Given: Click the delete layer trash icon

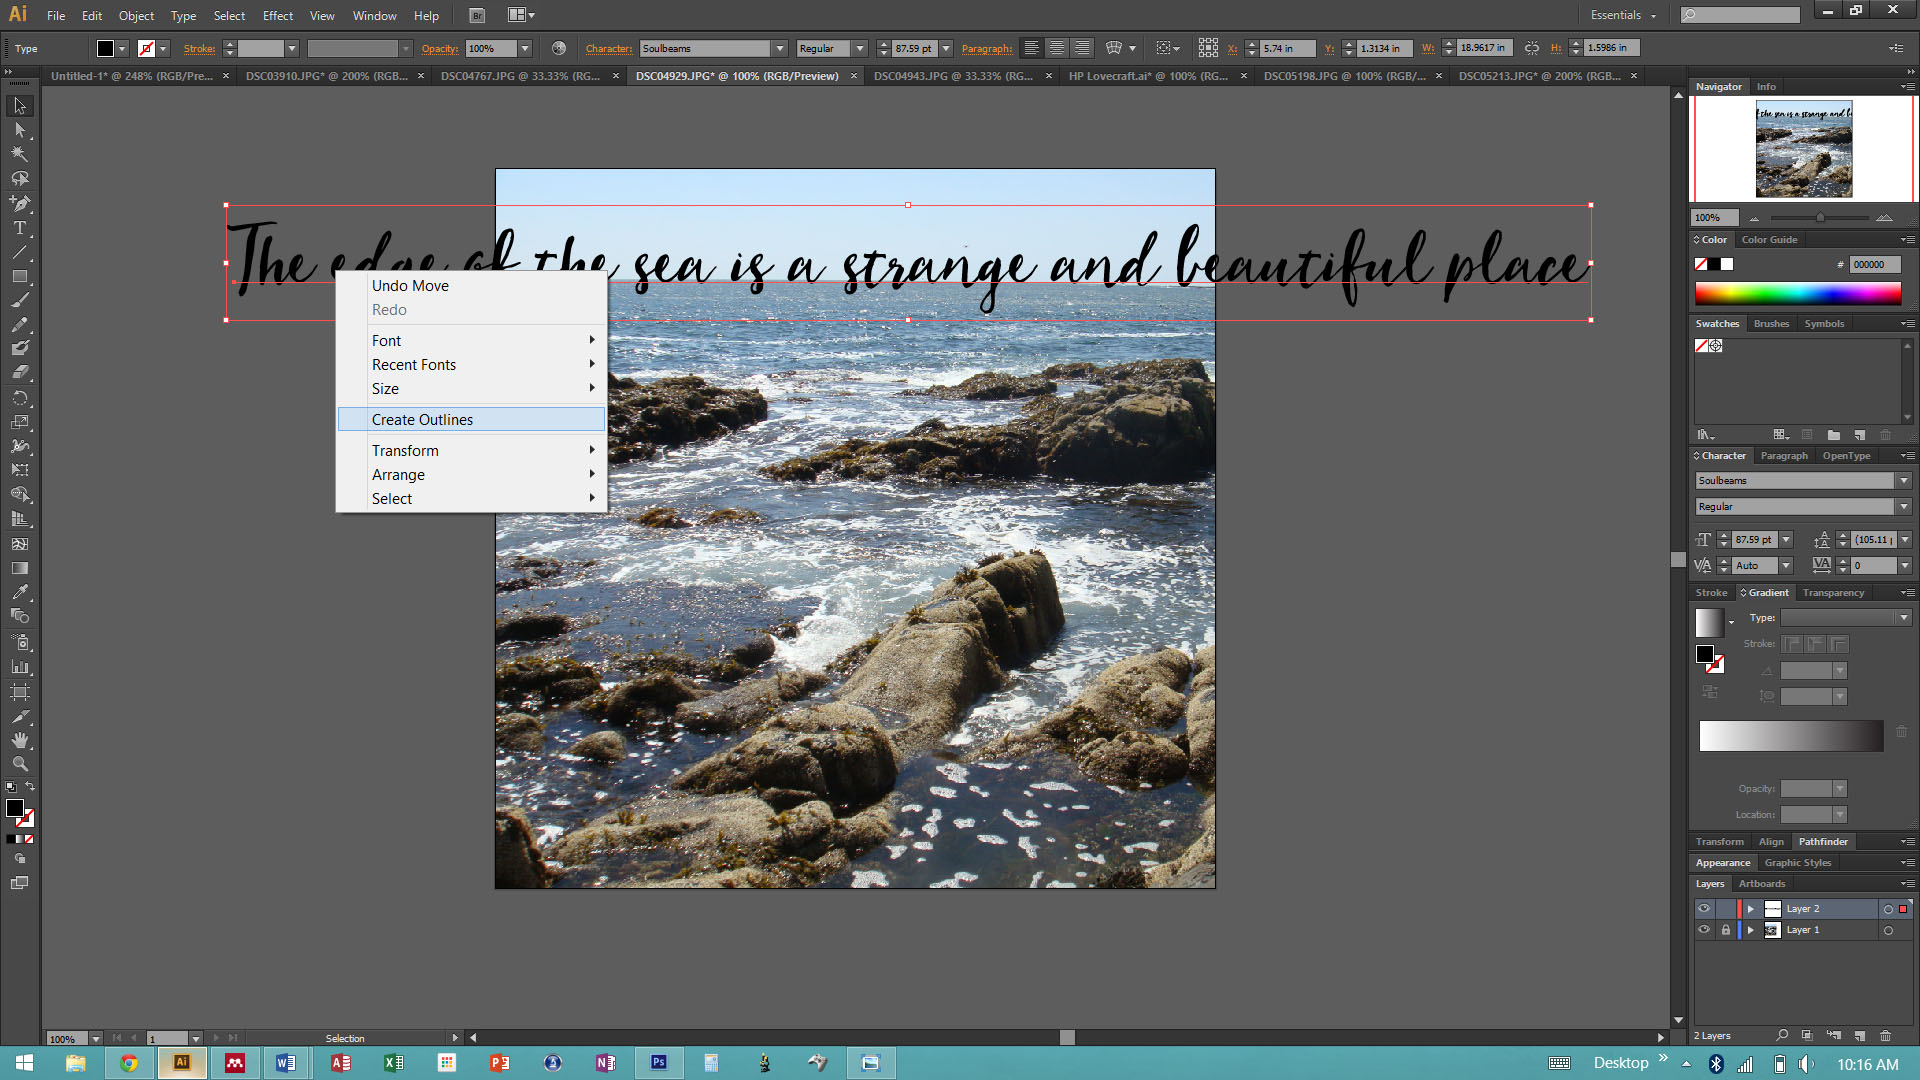Looking at the screenshot, I should click(x=1885, y=1035).
